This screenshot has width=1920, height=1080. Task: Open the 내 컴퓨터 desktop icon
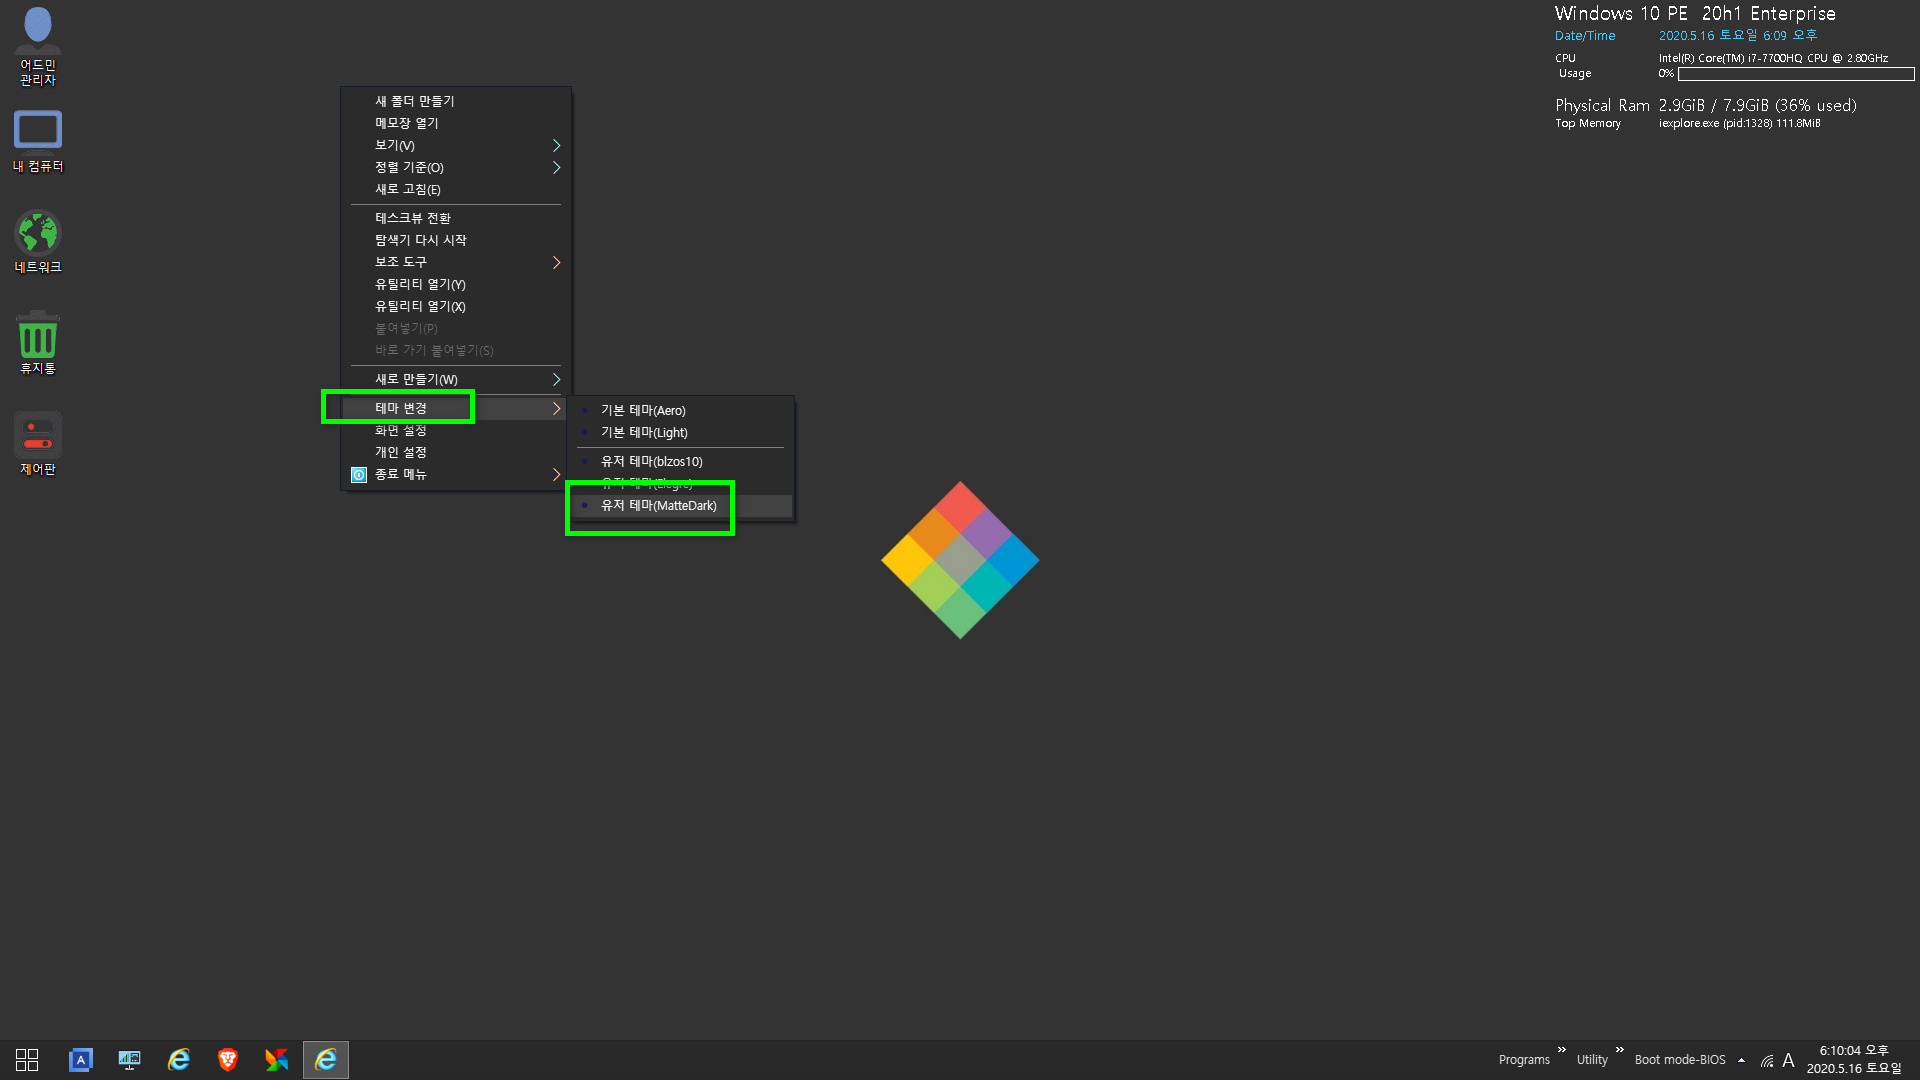(38, 141)
